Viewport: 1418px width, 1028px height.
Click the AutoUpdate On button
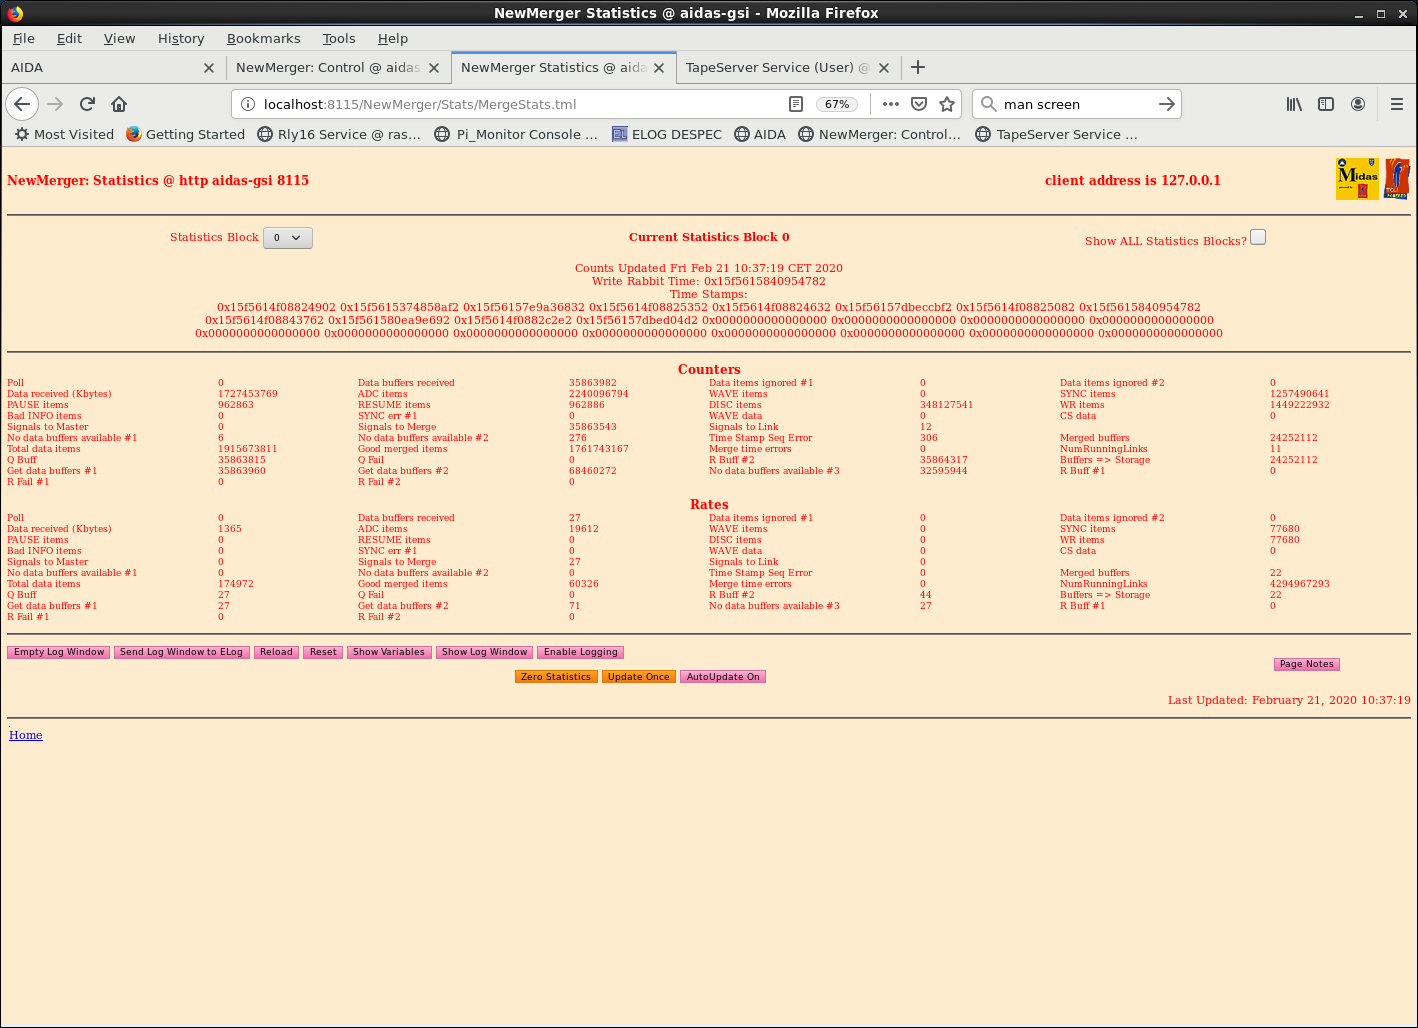(723, 677)
